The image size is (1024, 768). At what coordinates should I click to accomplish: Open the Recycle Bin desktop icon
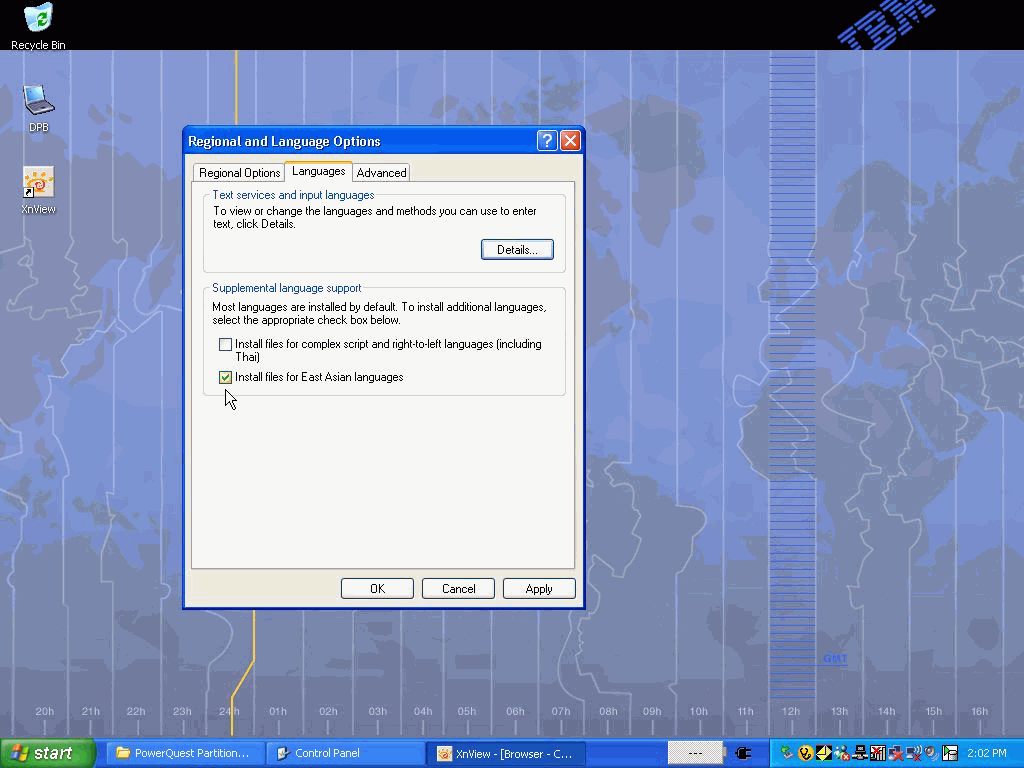[x=38, y=20]
